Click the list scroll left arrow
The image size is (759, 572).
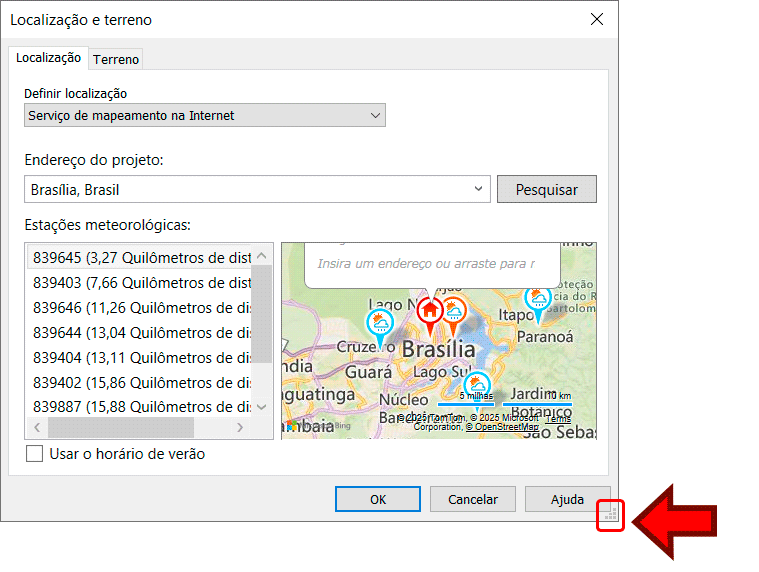click(37, 427)
